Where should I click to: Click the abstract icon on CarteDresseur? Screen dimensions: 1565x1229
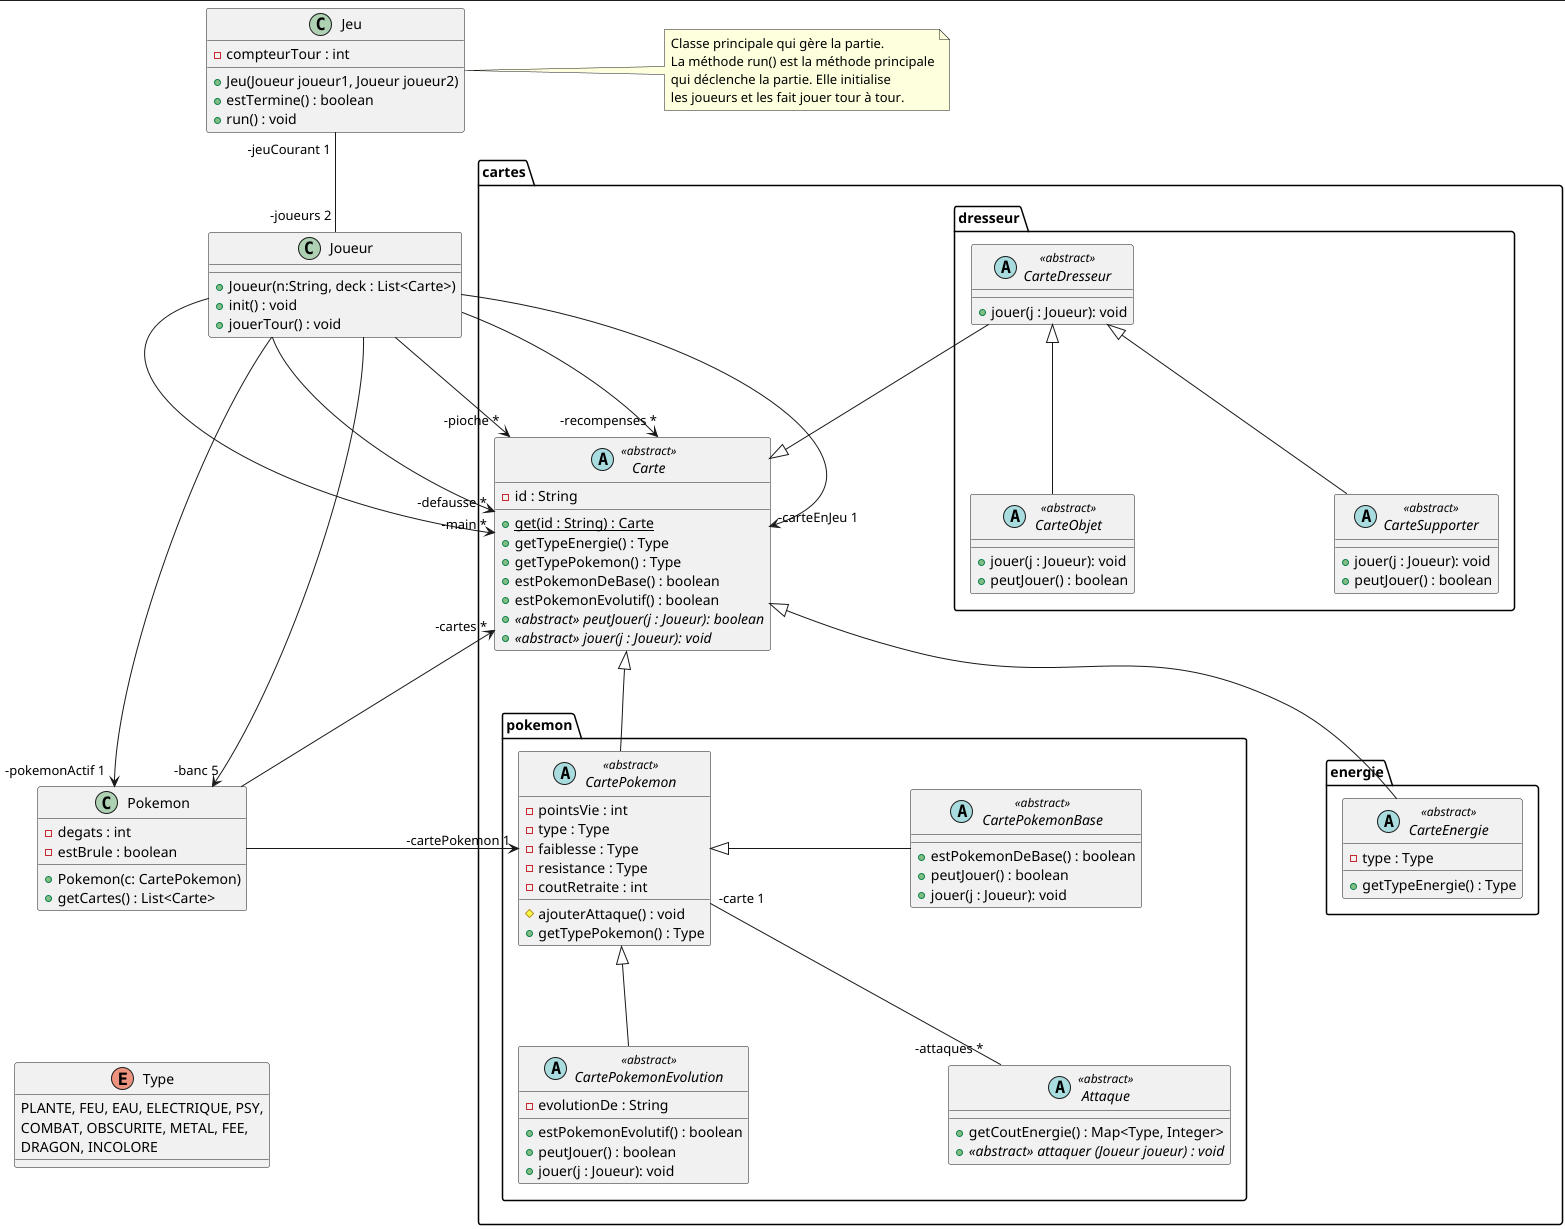1005,267
